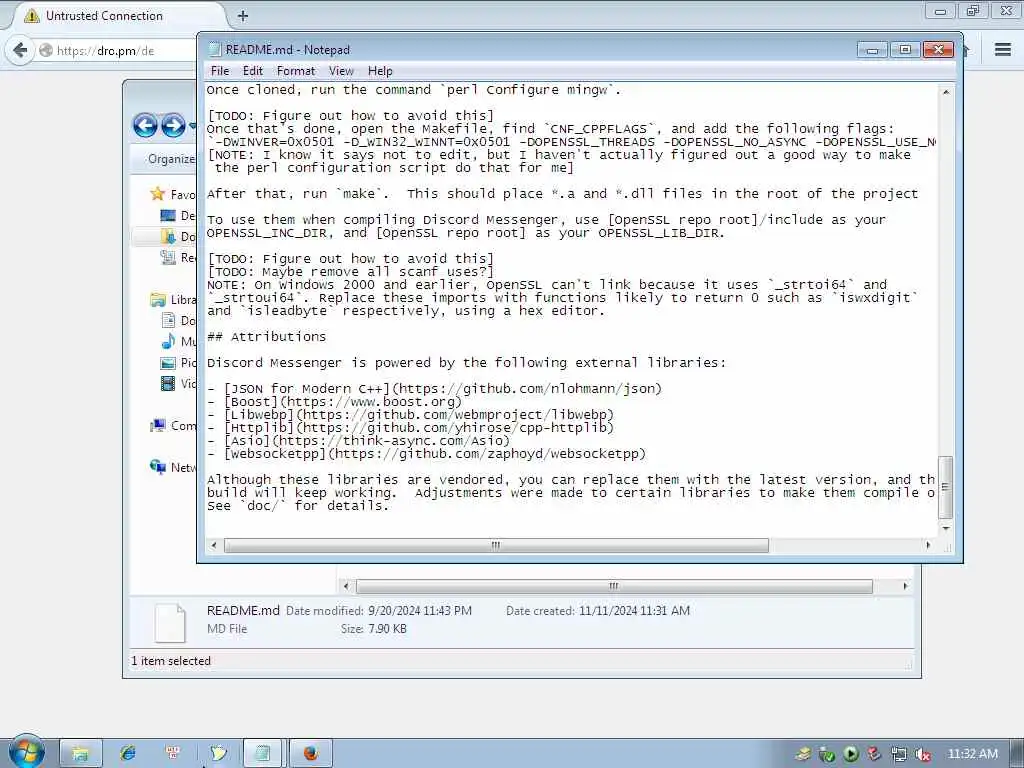The height and width of the screenshot is (768, 1024).
Task: Click Notepad vertical scrollbar down arrow
Action: pyautogui.click(x=946, y=528)
